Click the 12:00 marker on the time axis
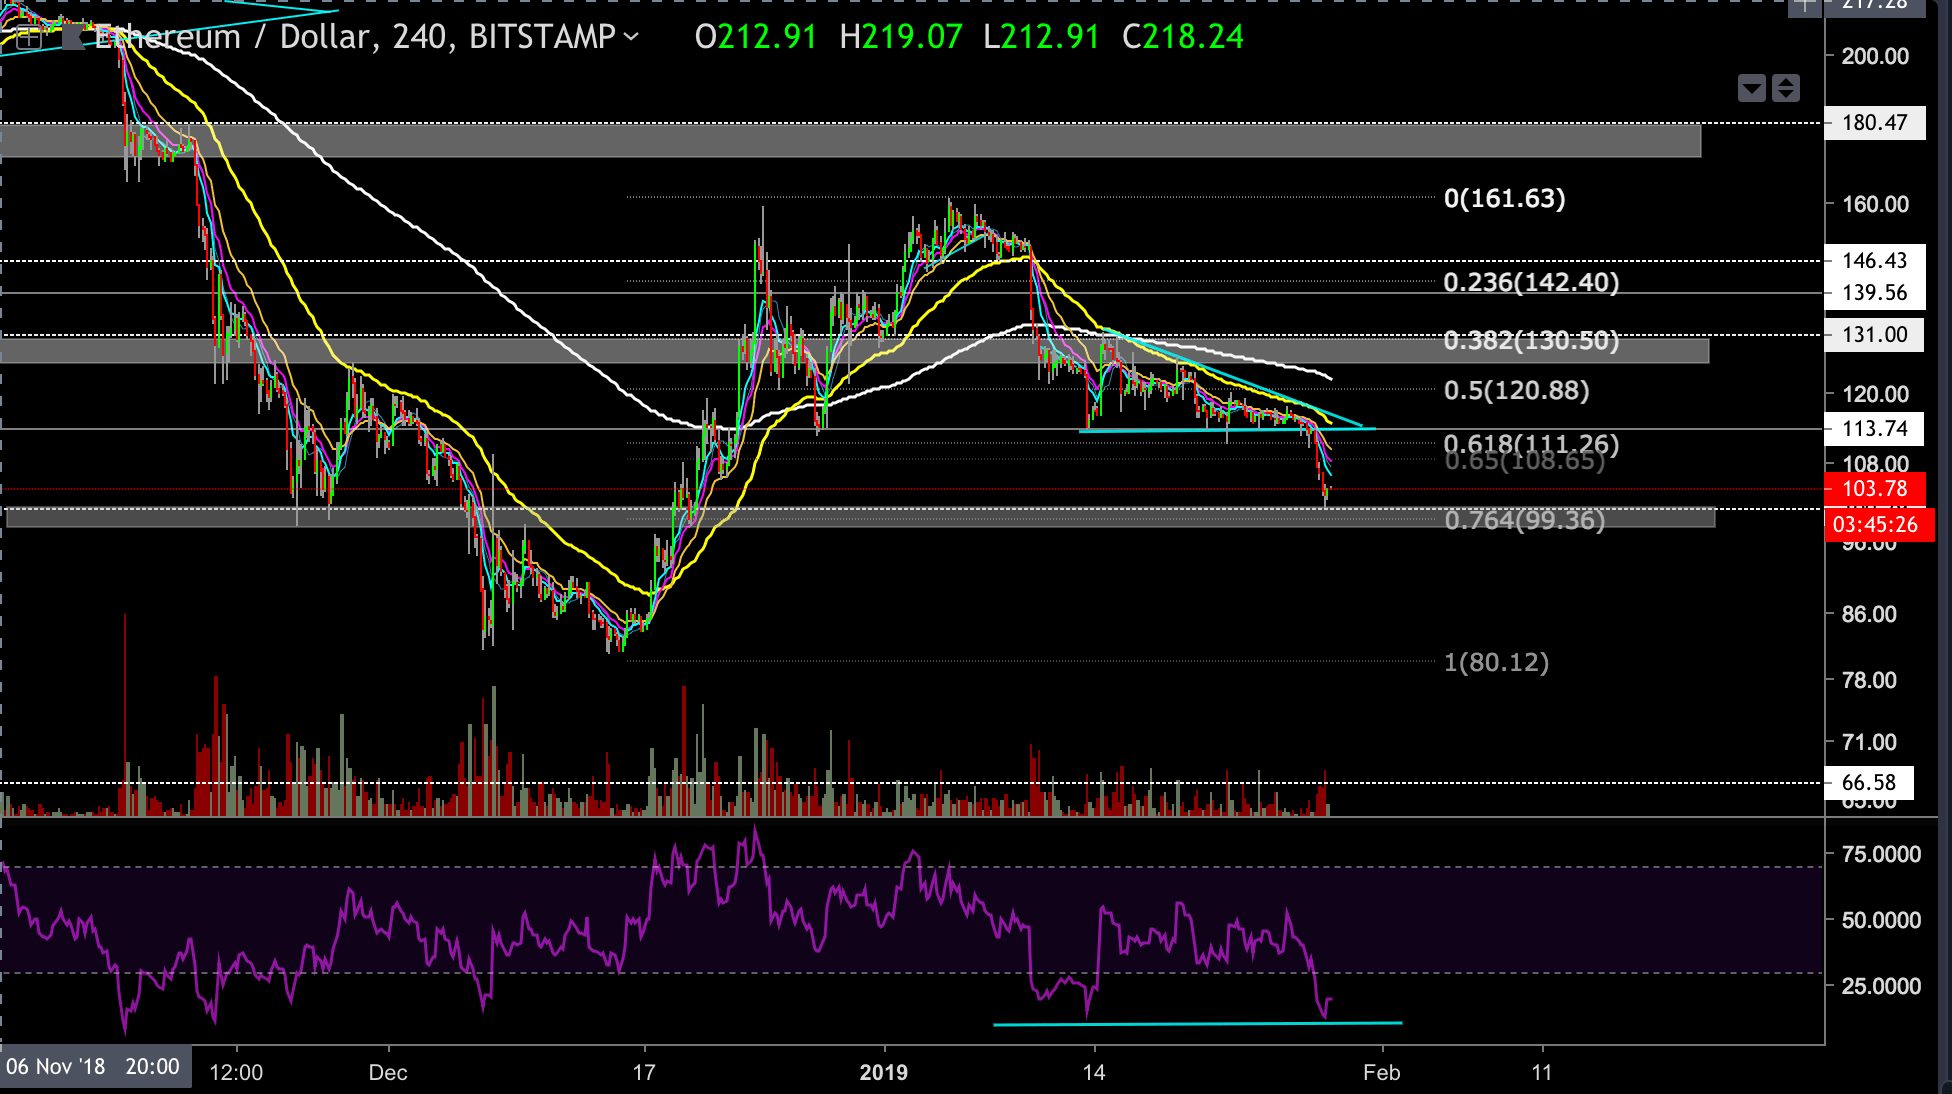Image resolution: width=1952 pixels, height=1094 pixels. 236,1073
